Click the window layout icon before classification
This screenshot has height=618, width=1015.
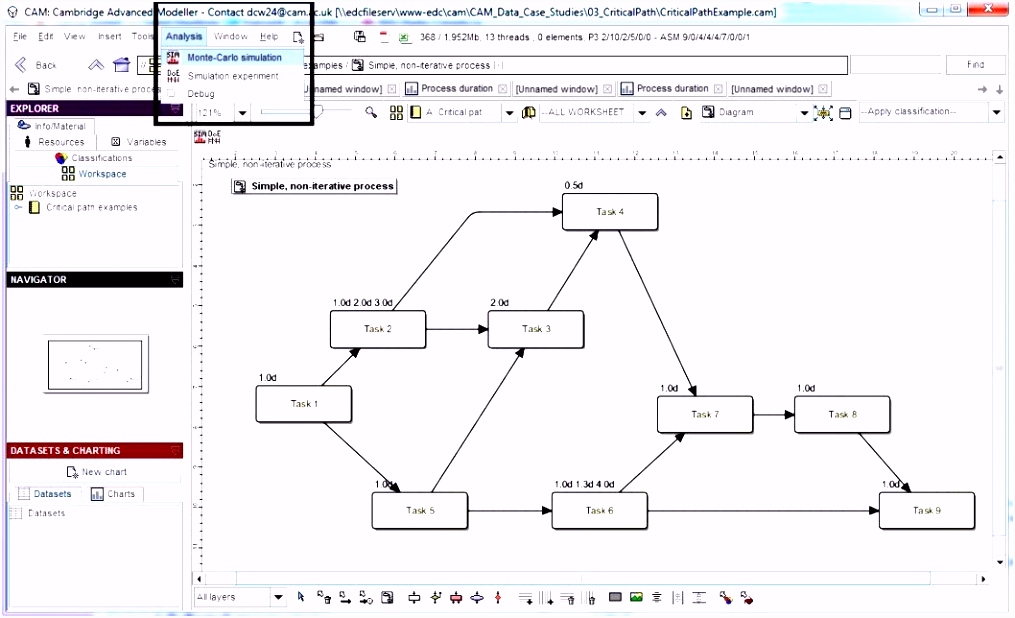click(845, 113)
